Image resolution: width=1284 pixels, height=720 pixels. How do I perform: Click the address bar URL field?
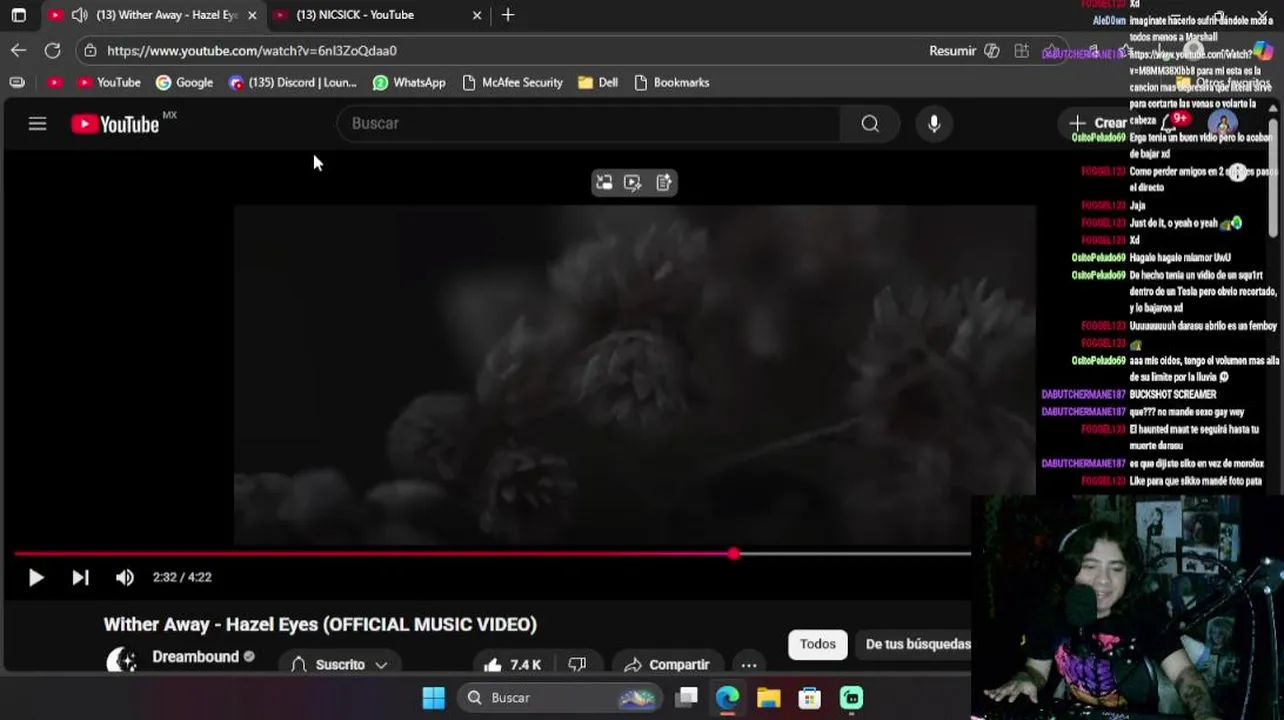point(500,50)
